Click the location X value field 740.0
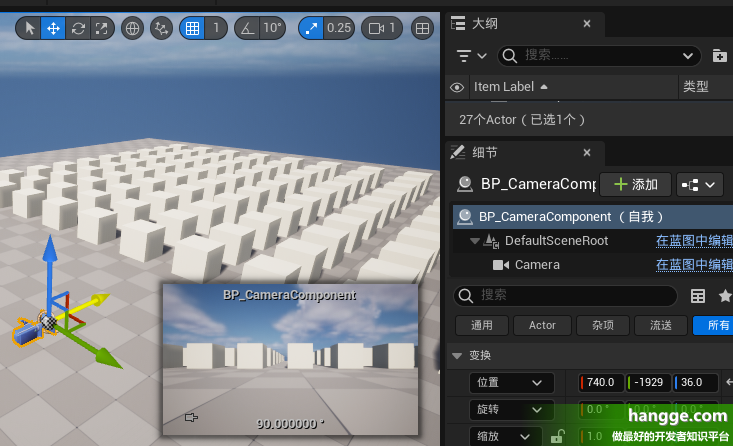 600,382
